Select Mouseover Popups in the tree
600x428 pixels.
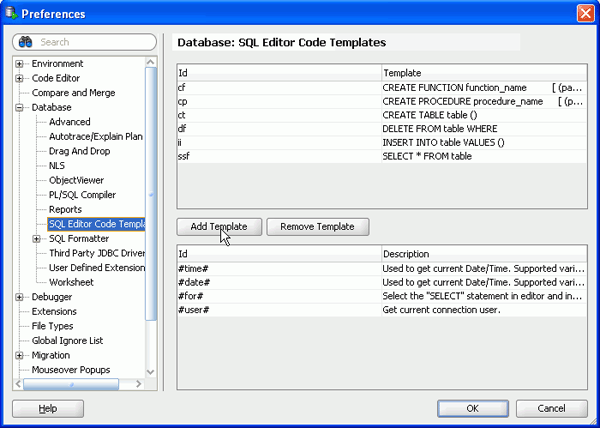[x=71, y=370]
